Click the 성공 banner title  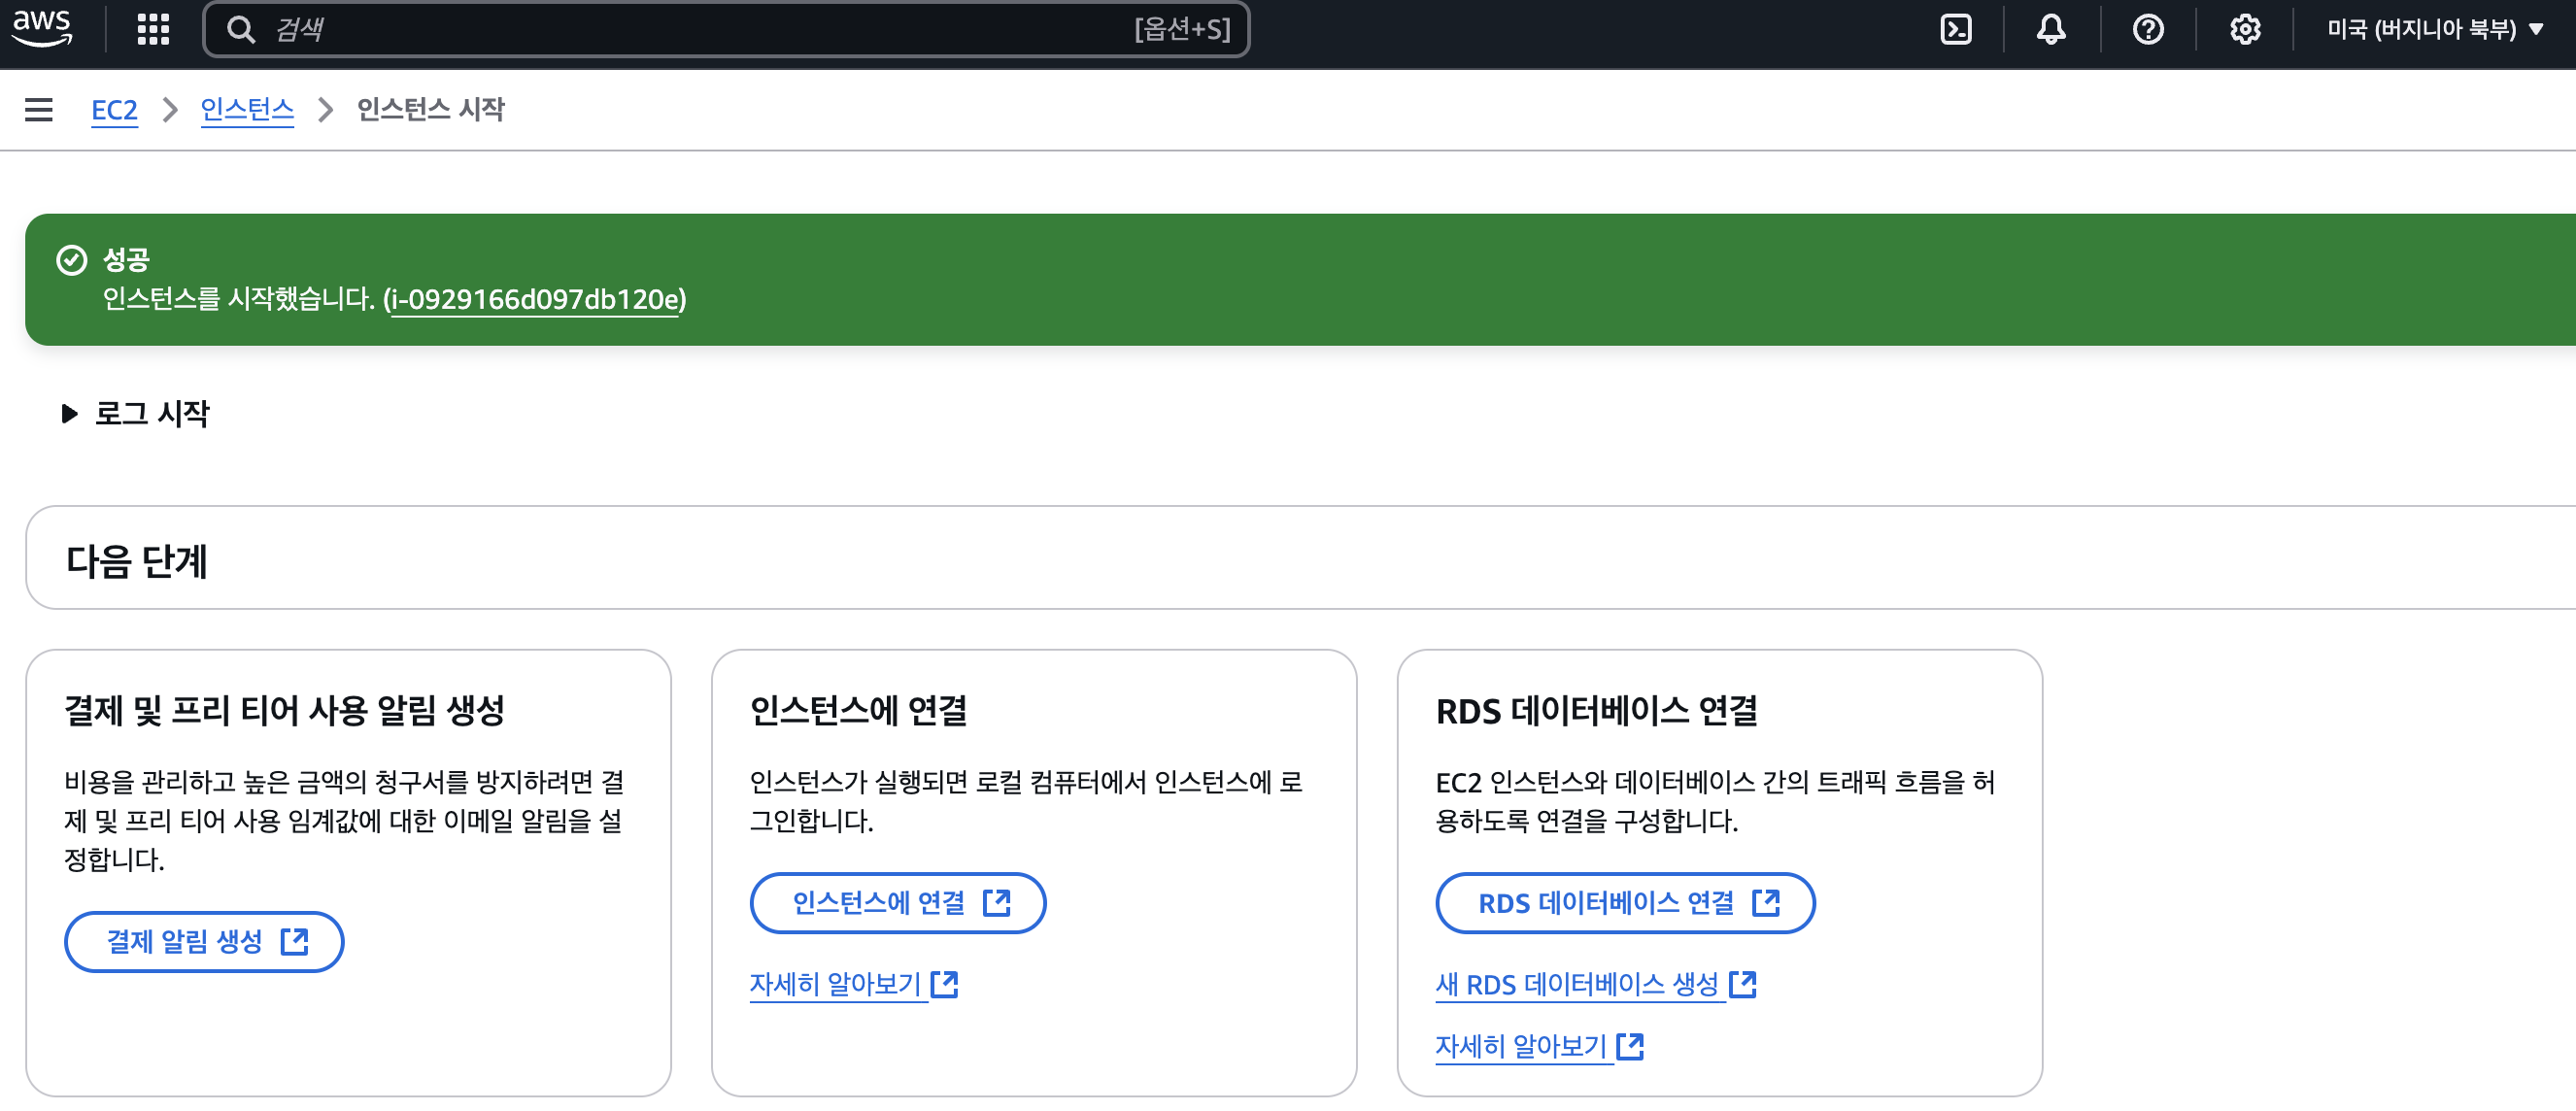[126, 260]
